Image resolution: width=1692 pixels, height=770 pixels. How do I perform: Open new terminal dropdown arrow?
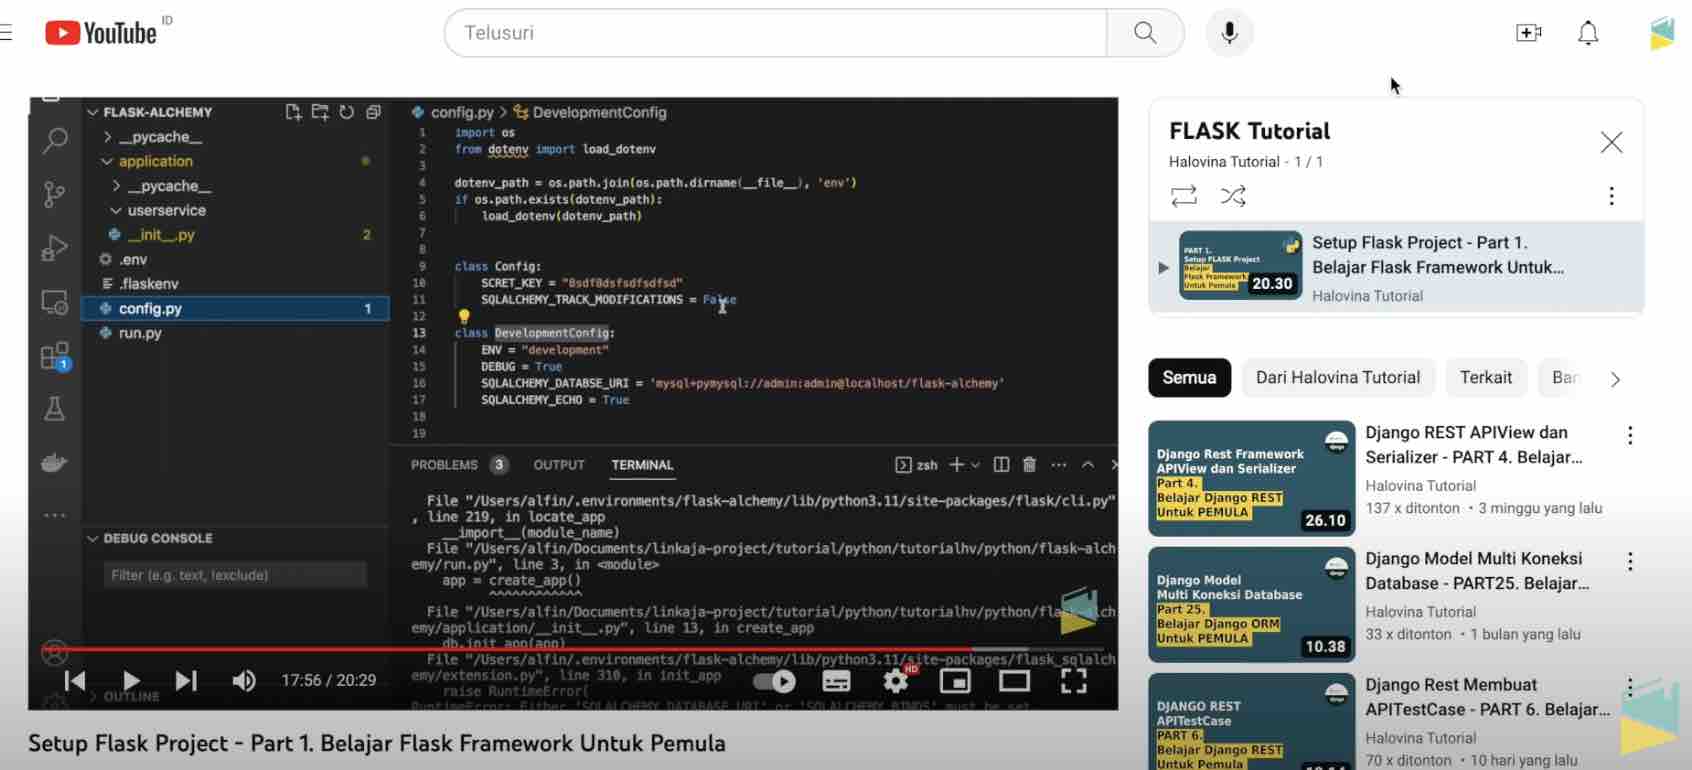coord(975,465)
